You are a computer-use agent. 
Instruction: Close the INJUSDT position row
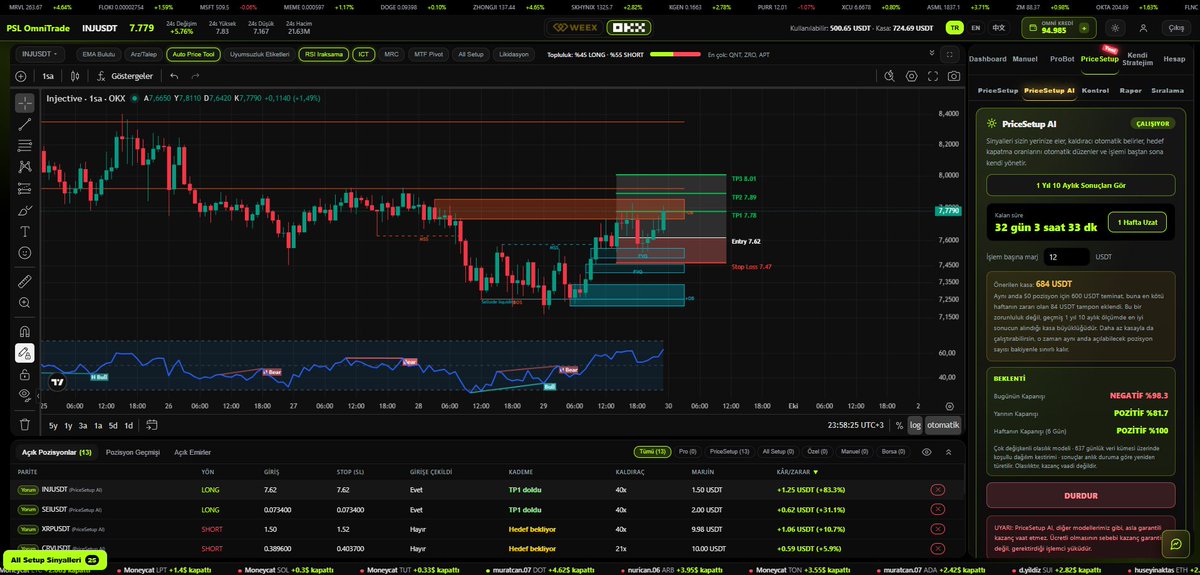click(937, 489)
